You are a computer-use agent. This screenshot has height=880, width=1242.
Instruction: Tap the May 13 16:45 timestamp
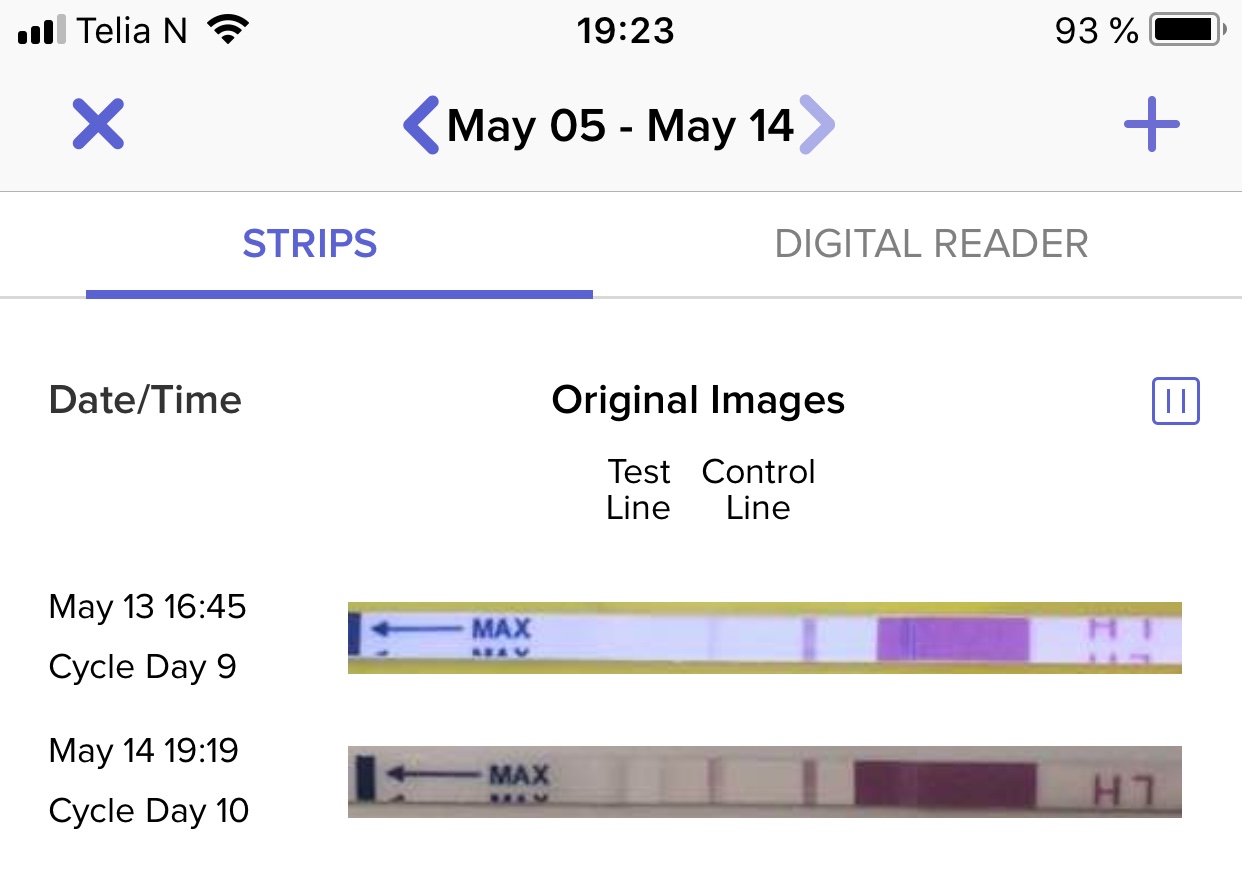pyautogui.click(x=147, y=607)
